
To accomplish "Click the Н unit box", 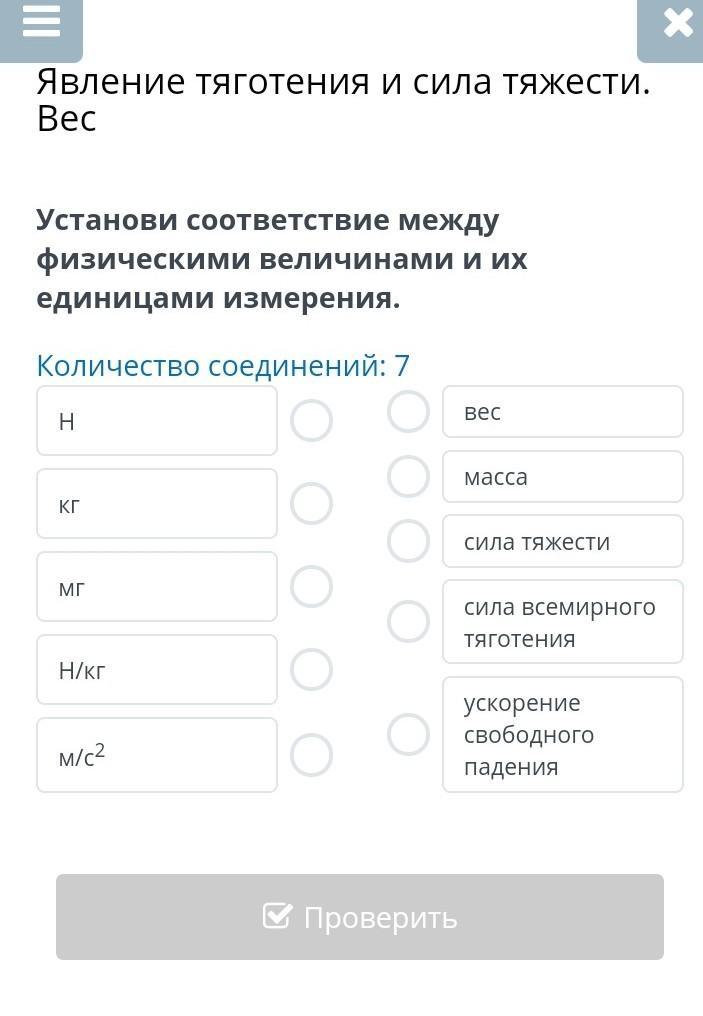I will pos(157,421).
